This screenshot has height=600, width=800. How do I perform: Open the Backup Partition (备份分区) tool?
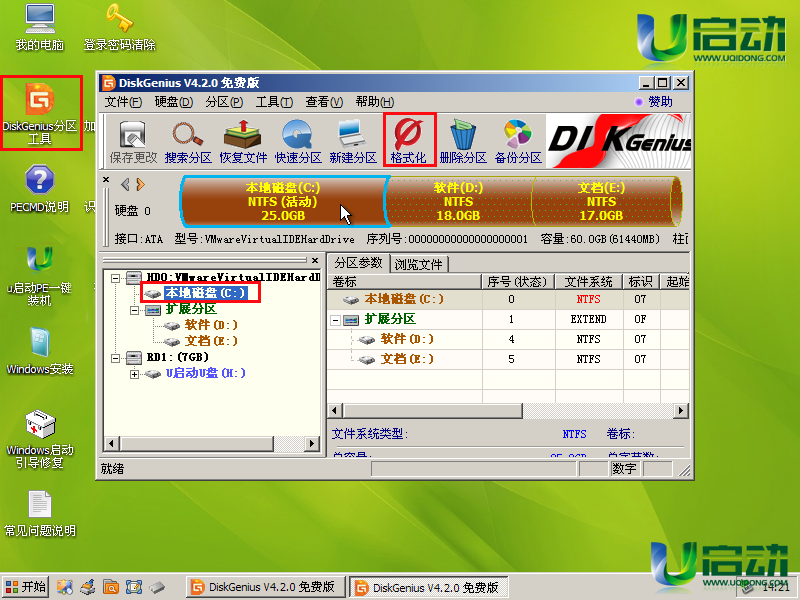518,141
